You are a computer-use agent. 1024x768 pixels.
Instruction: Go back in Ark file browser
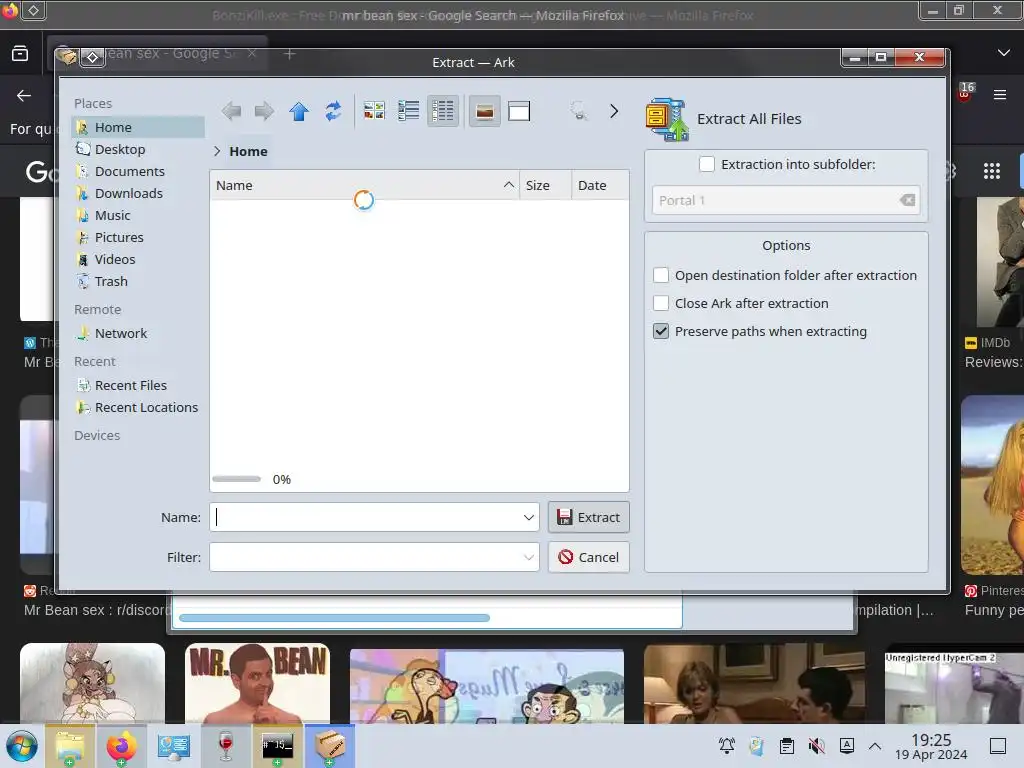pos(231,112)
